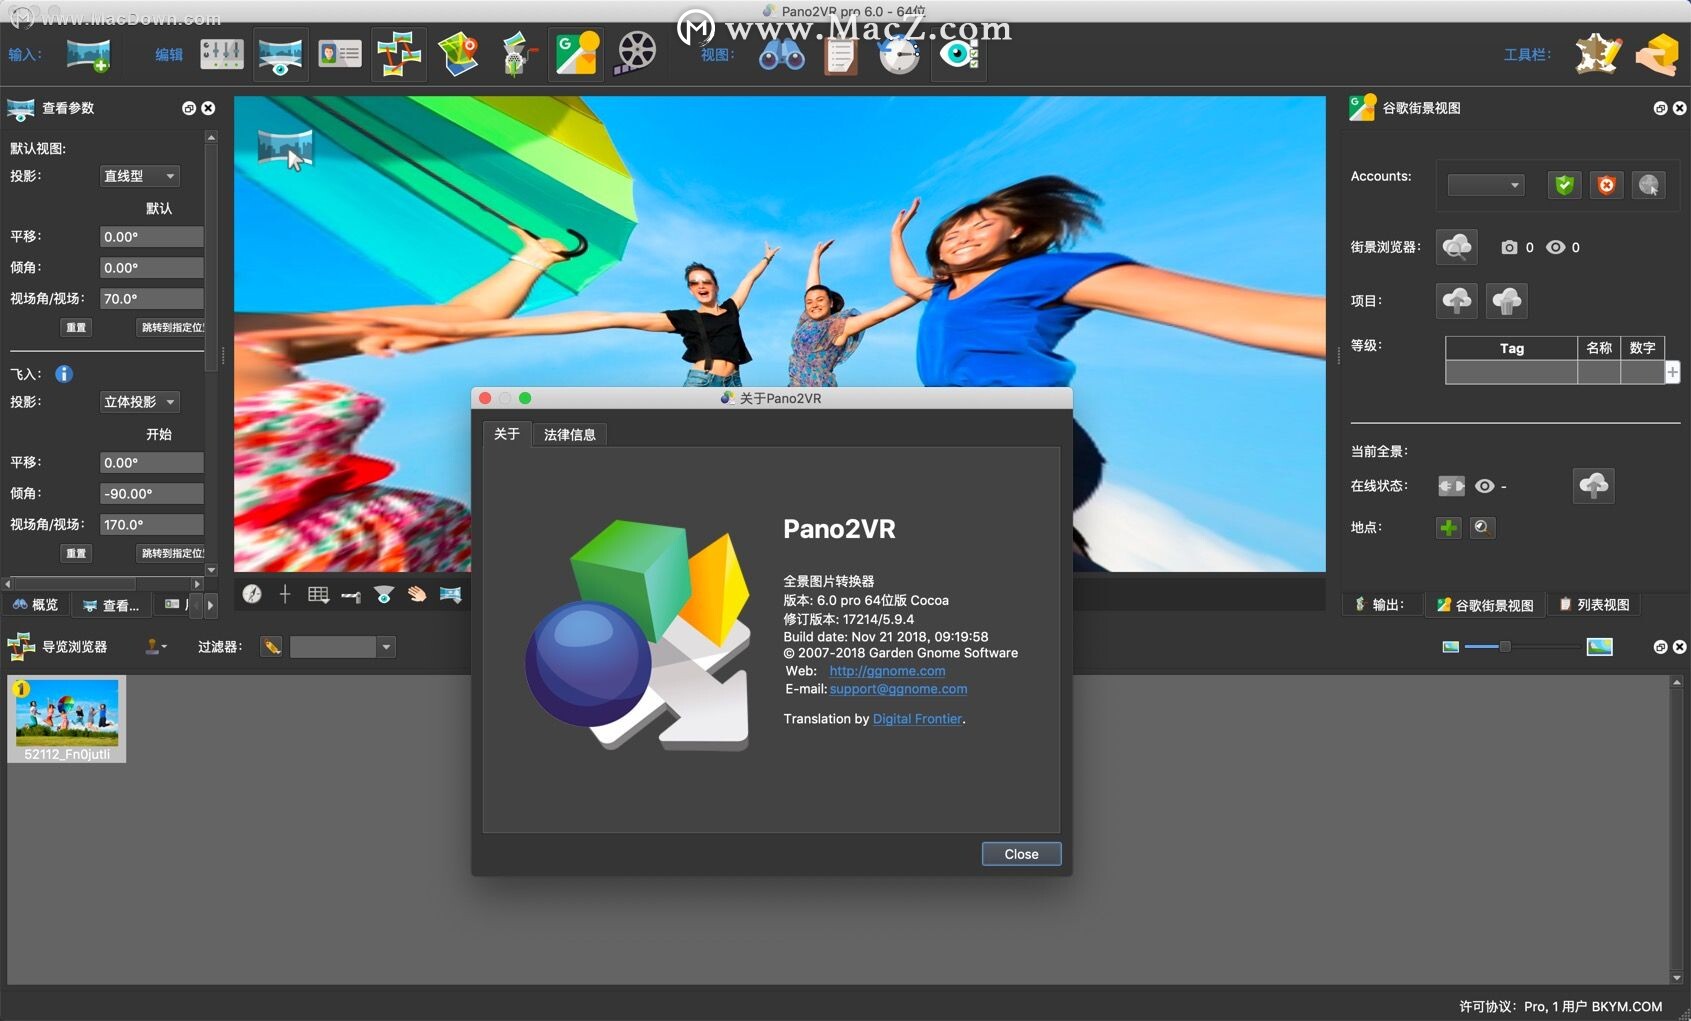This screenshot has height=1021, width=1691.
Task: Toggle the online status connection plug icon
Action: (1451, 486)
